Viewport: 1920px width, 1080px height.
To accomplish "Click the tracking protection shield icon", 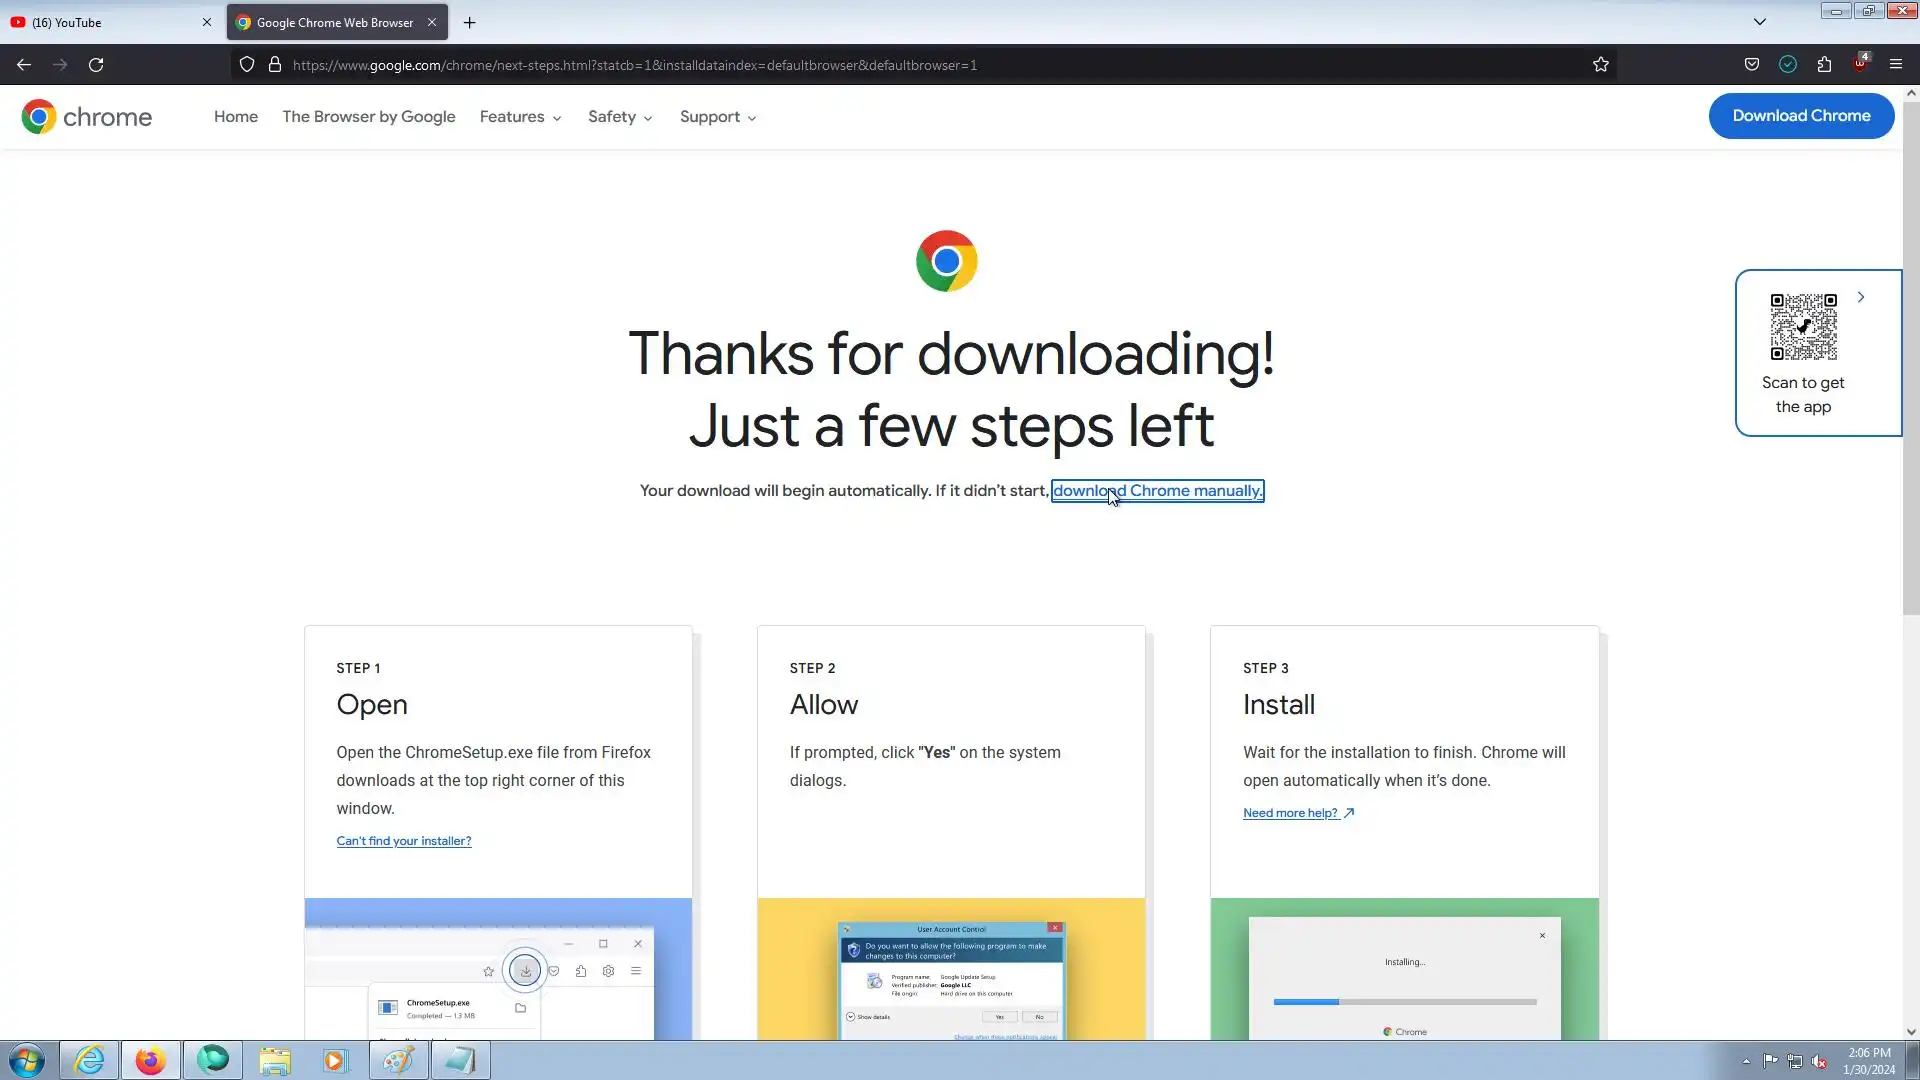I will click(x=246, y=65).
